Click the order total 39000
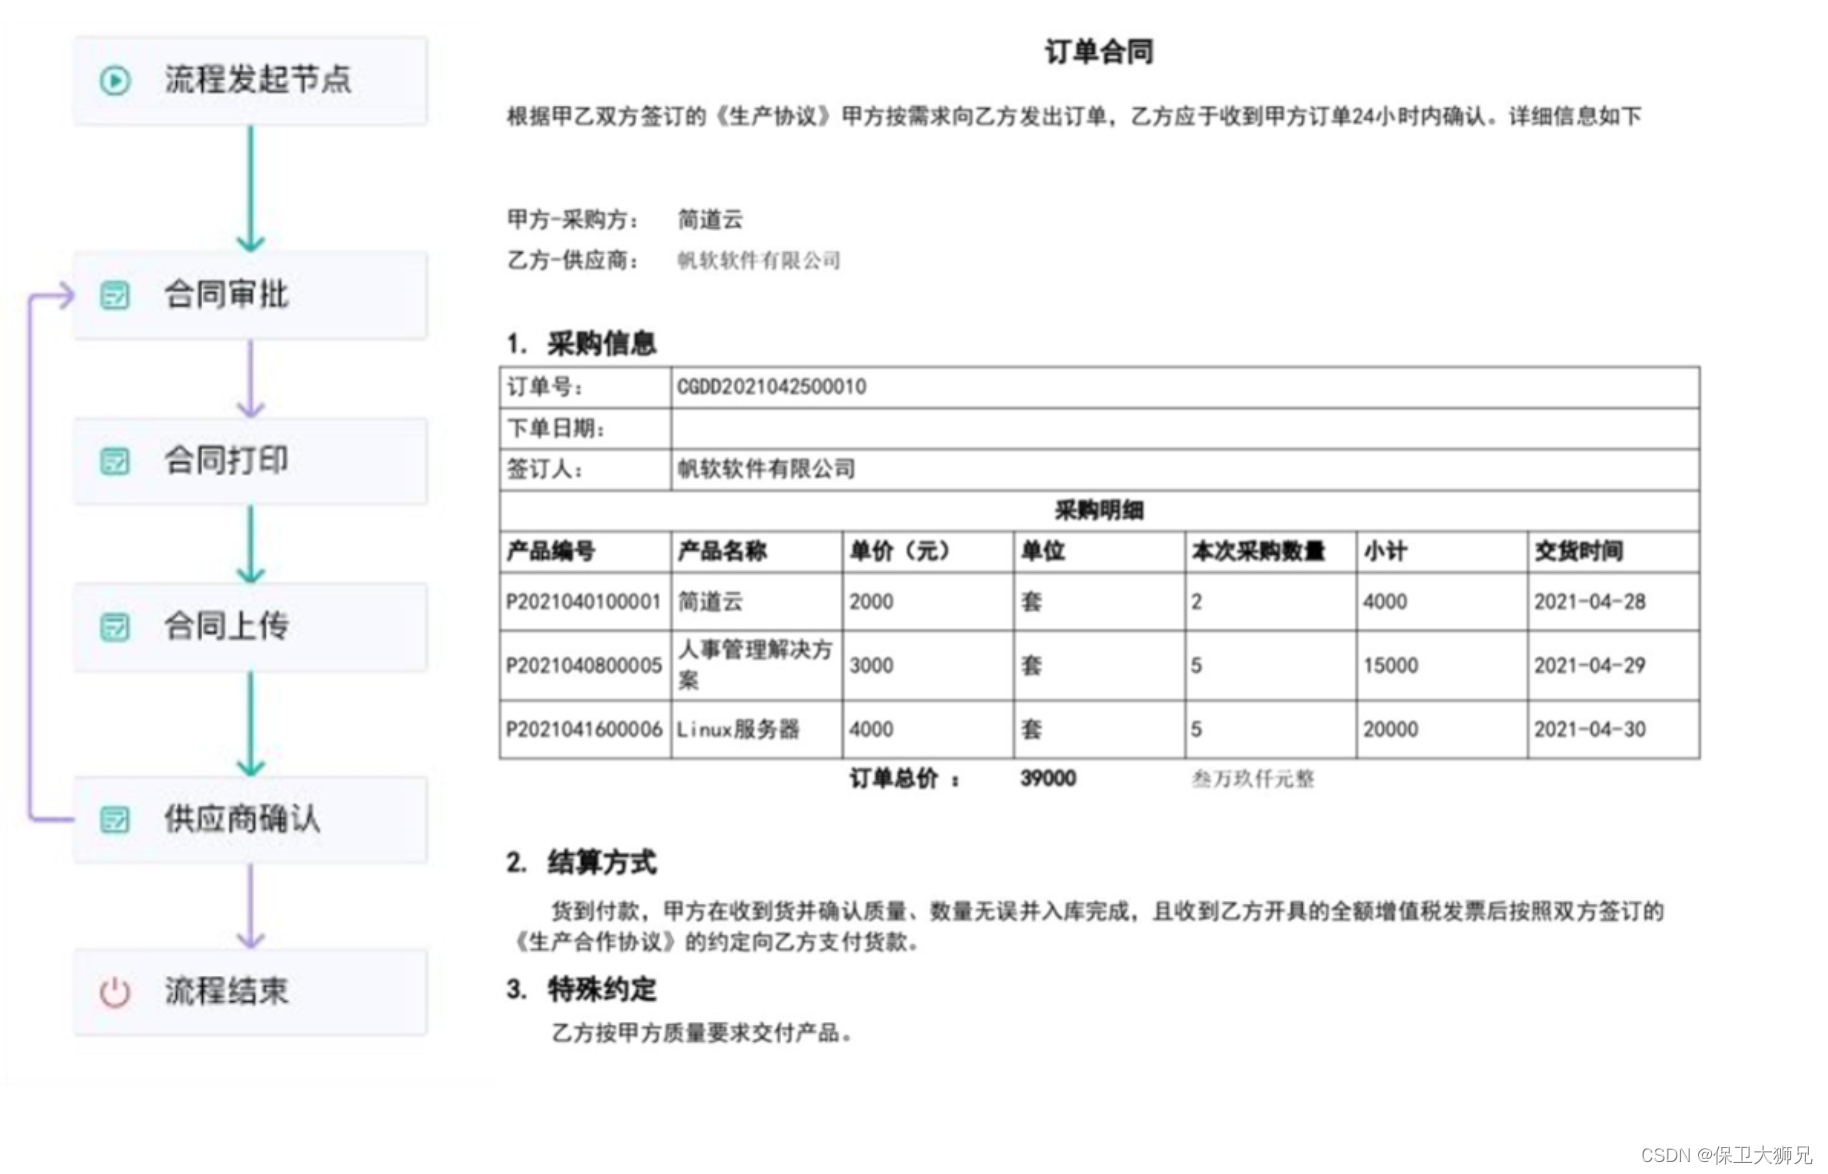Viewport: 1828px width, 1174px height. 1048,779
